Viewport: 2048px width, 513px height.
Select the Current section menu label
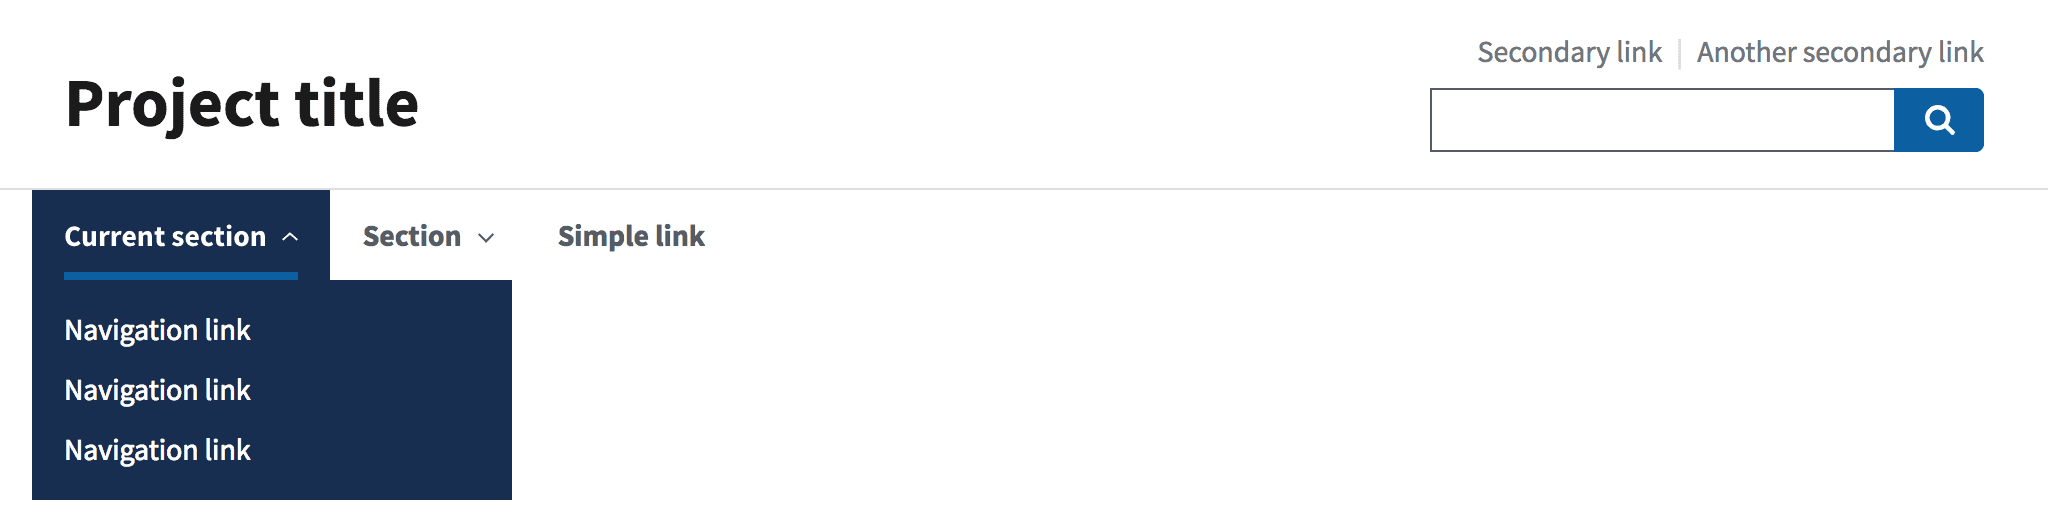[x=165, y=236]
